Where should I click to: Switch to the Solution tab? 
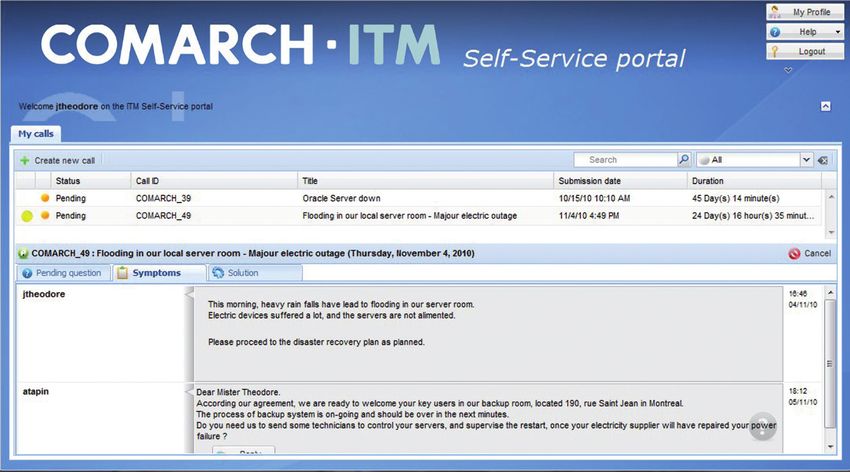coord(255,273)
